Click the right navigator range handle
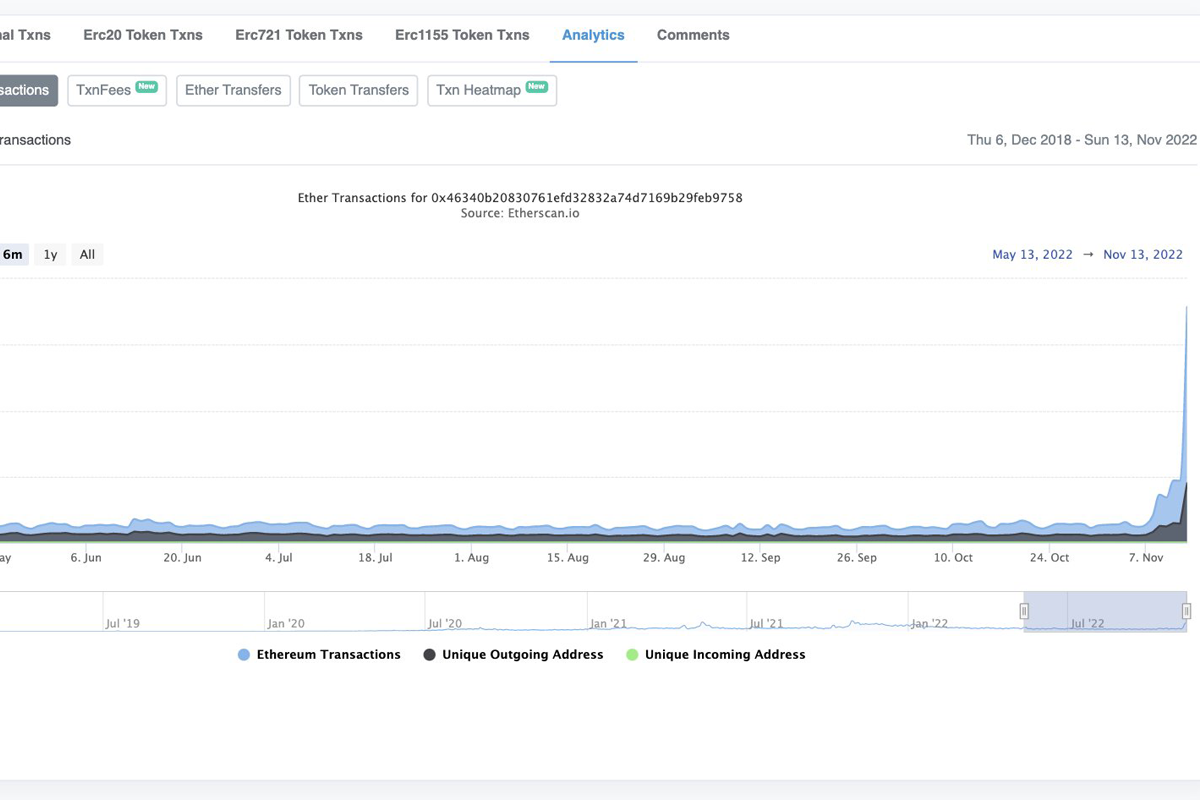This screenshot has height=800, width=1200. tap(1186, 611)
